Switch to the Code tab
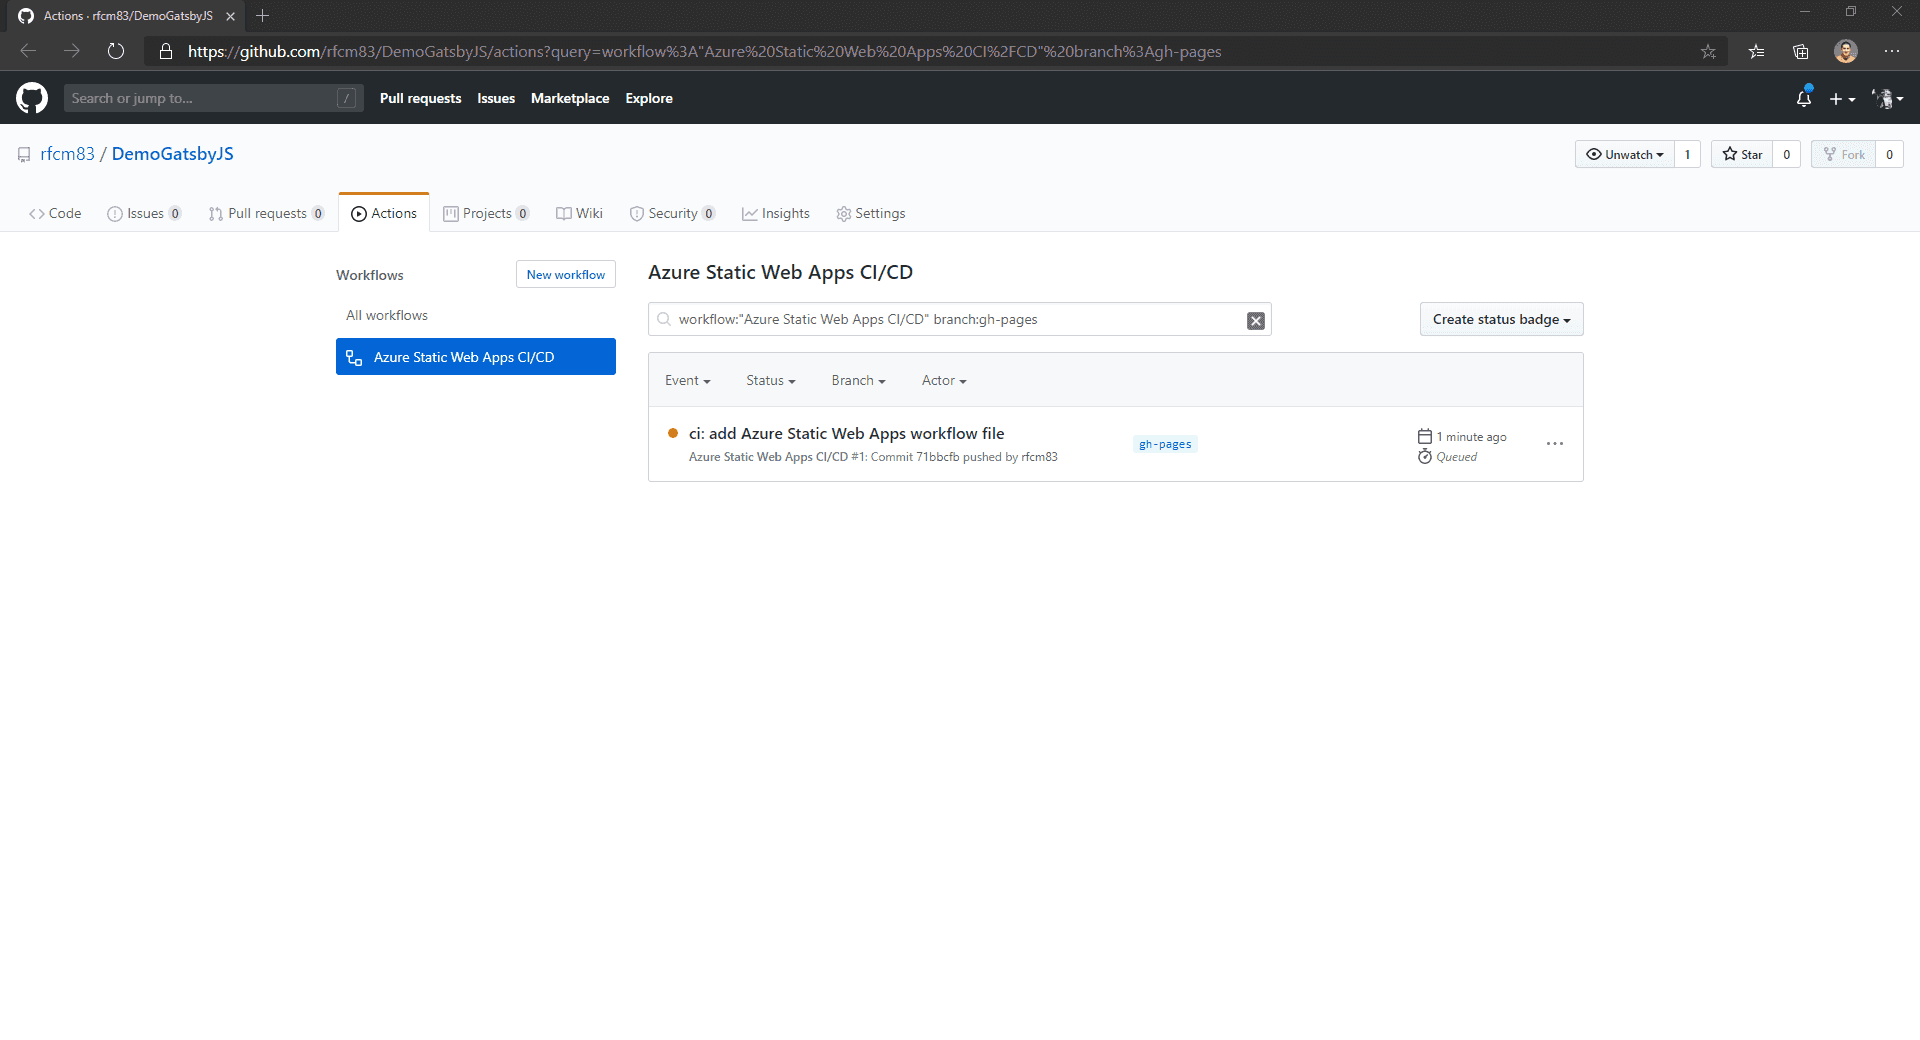This screenshot has height=1040, width=1920. click(55, 213)
